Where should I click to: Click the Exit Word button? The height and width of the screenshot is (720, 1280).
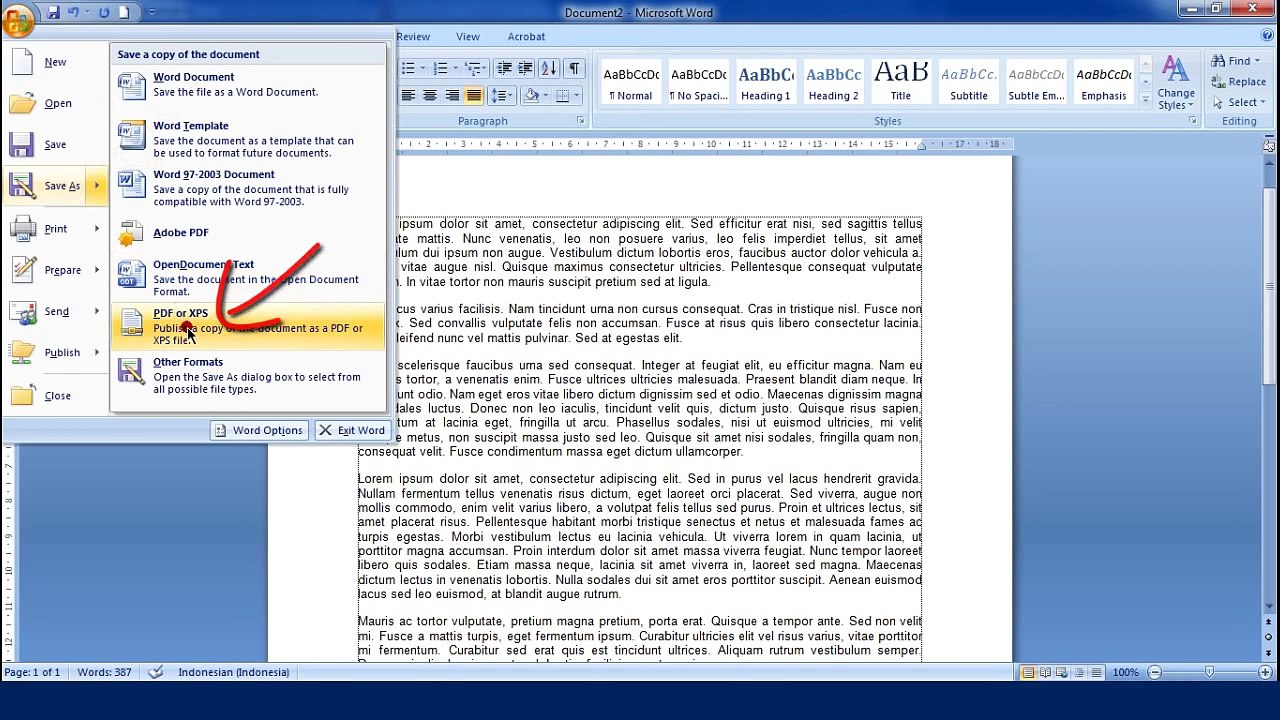(x=351, y=431)
